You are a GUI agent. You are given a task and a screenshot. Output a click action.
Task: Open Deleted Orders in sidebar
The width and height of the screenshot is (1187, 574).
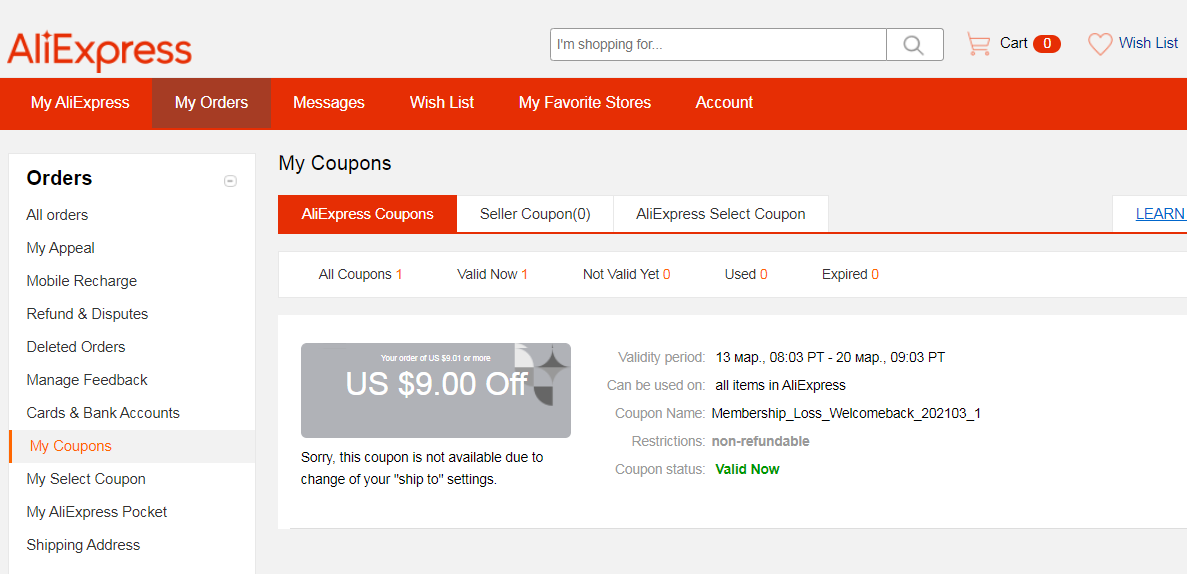coord(76,347)
